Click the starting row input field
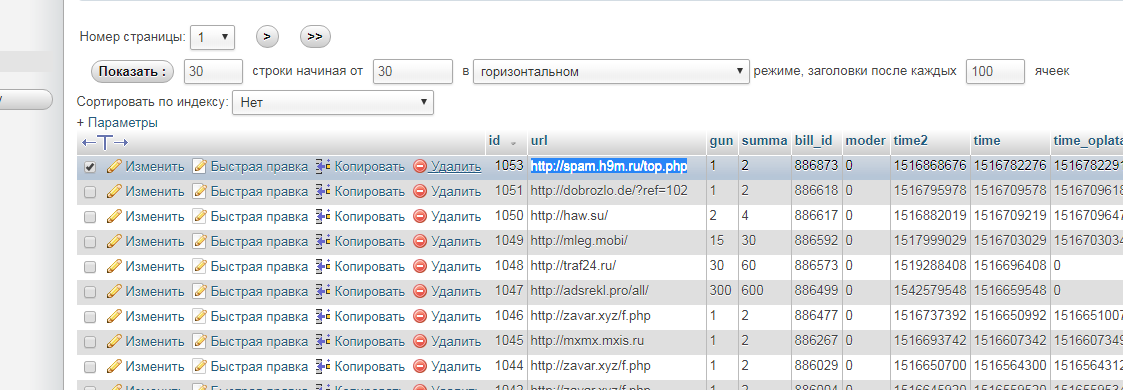Screen dimensions: 1123x390 click(413, 72)
